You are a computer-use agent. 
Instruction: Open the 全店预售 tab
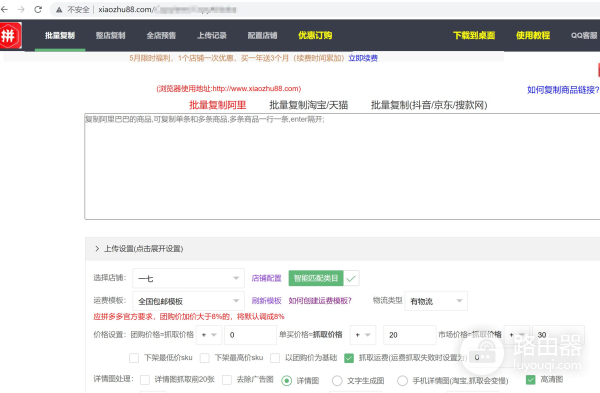pos(161,36)
